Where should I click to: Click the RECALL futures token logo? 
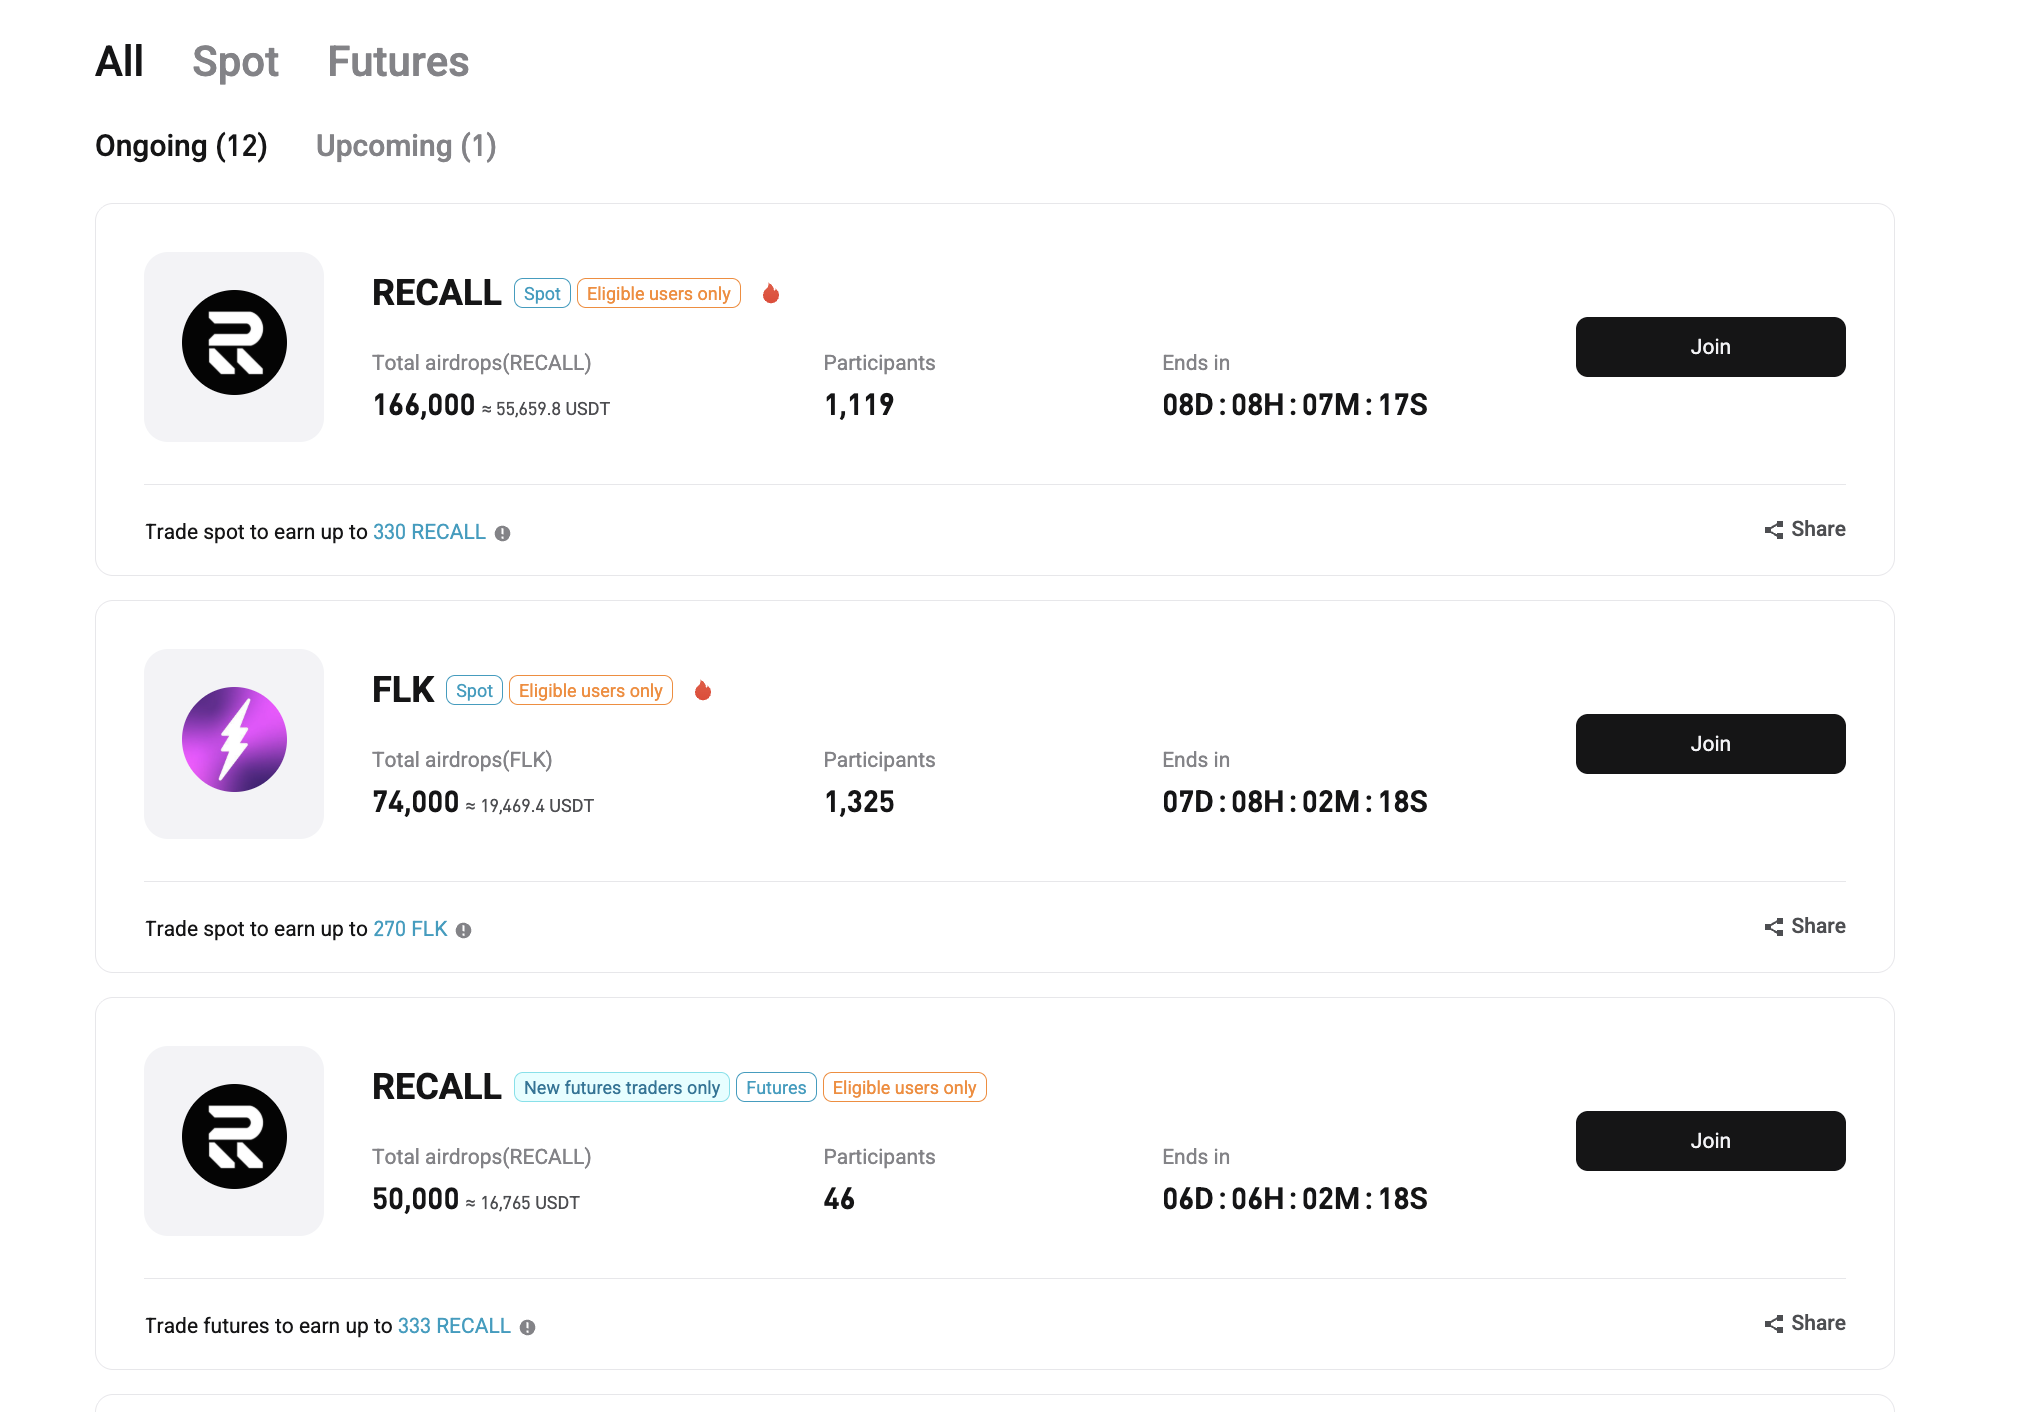click(234, 1137)
